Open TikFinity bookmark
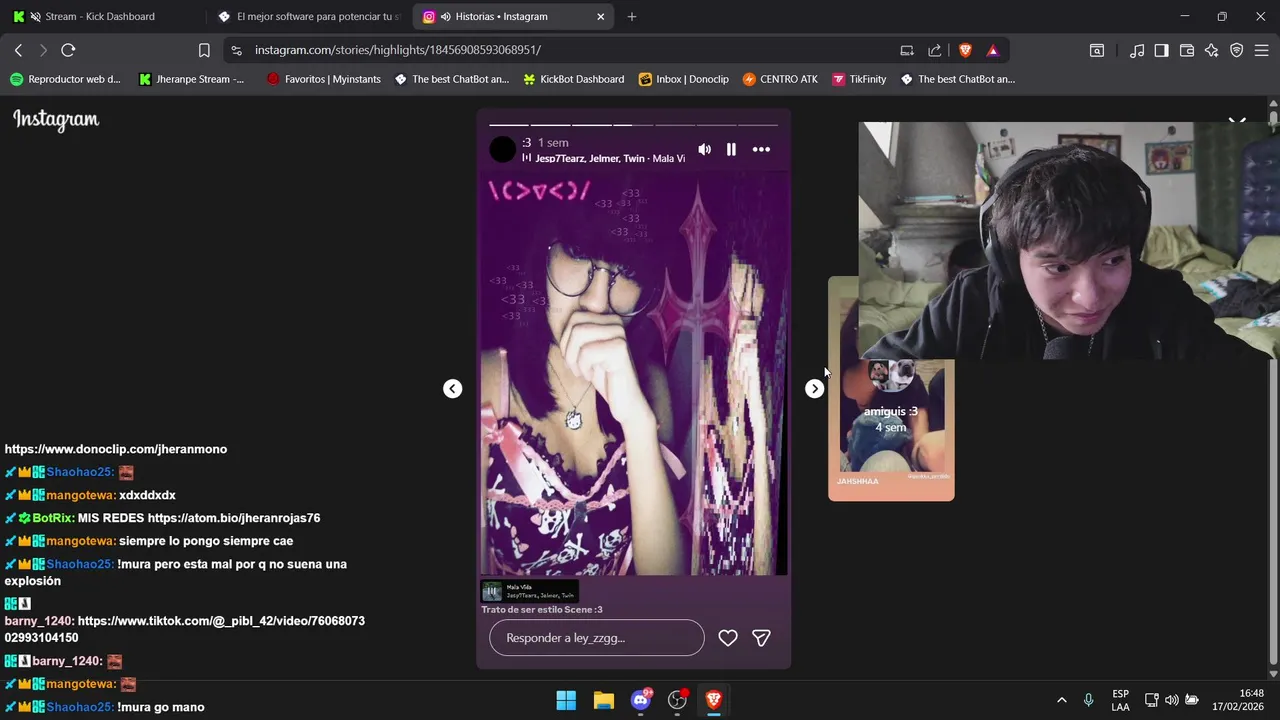The image size is (1280, 720). (x=858, y=79)
